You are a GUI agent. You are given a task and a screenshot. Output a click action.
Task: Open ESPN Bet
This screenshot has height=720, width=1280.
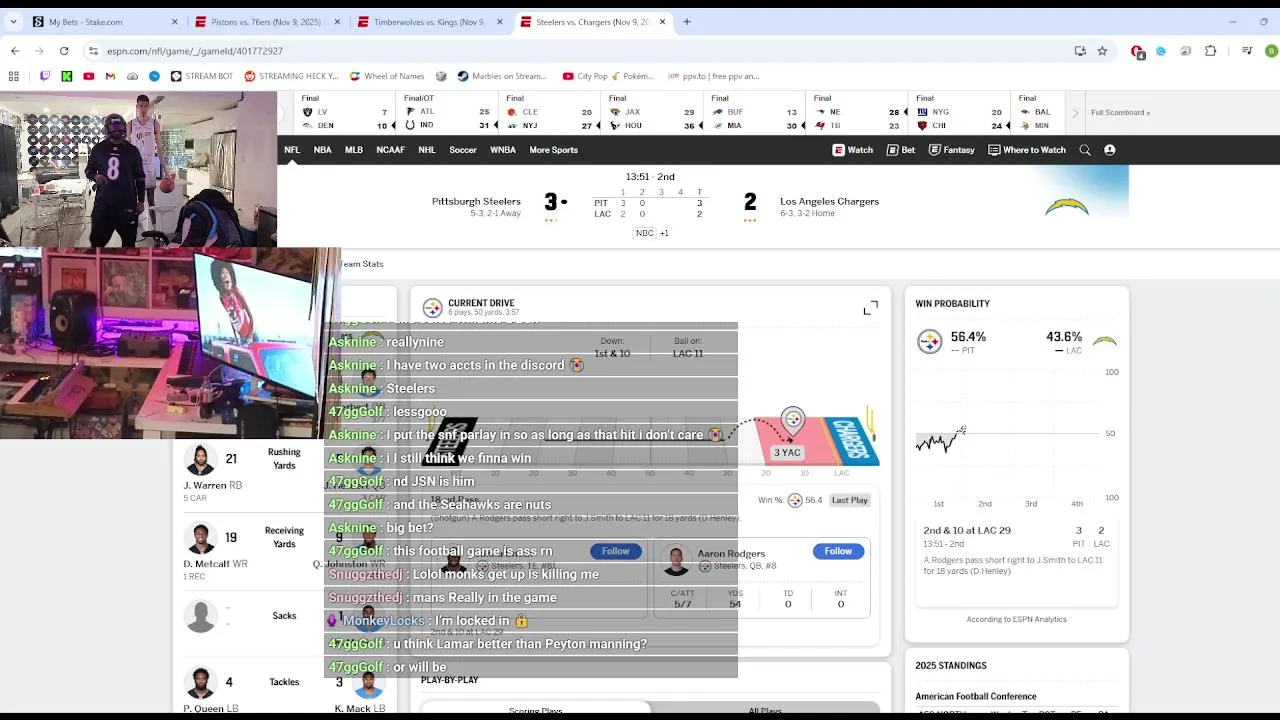[x=901, y=150]
